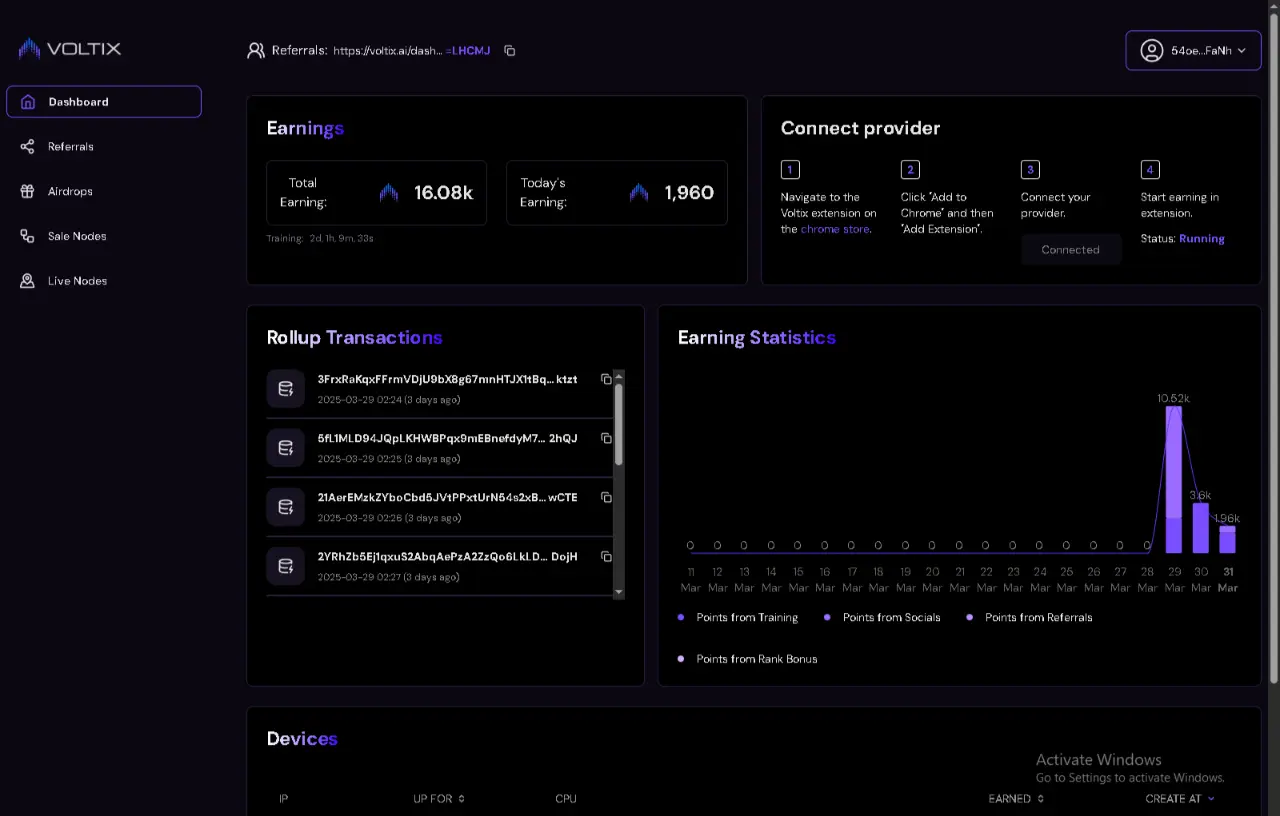Click the referrals people icon in header
The height and width of the screenshot is (816, 1280).
tap(256, 50)
